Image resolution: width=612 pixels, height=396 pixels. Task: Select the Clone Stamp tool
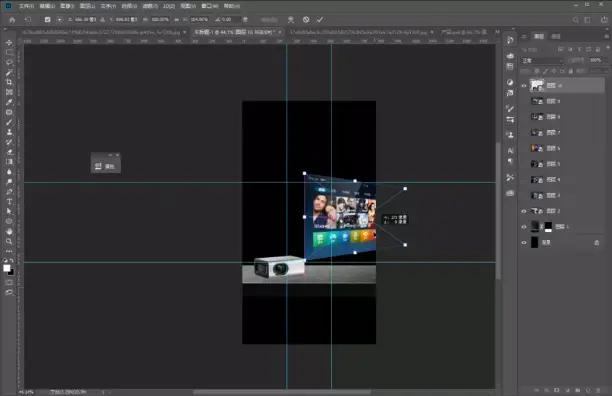coord(9,132)
